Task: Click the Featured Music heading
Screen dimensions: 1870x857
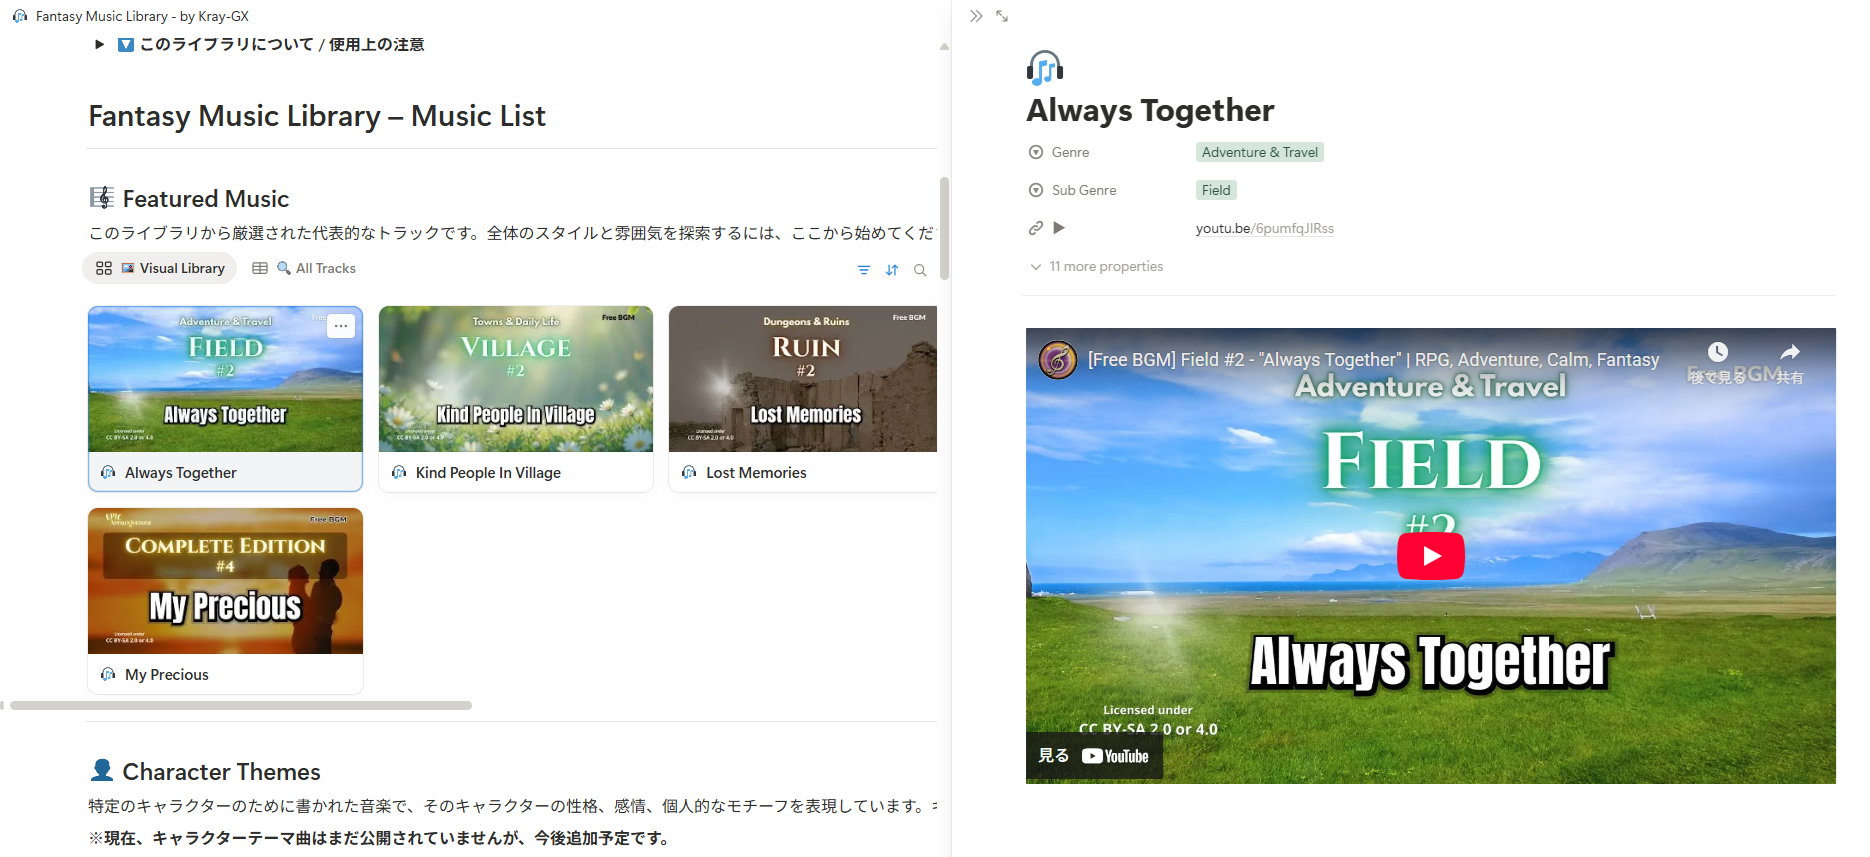Action: pyautogui.click(x=206, y=199)
